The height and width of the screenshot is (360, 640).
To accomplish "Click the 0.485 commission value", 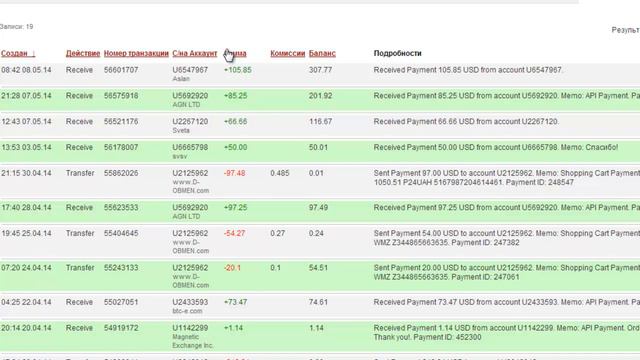I will coord(280,173).
